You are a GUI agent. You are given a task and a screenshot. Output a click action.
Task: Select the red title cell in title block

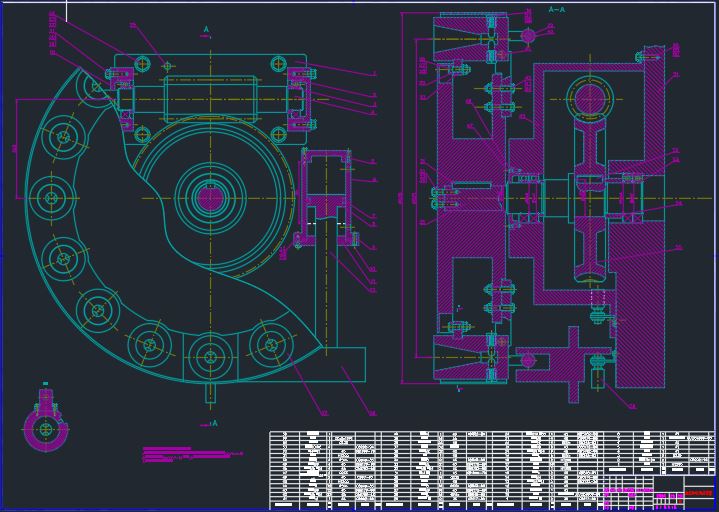click(x=699, y=493)
